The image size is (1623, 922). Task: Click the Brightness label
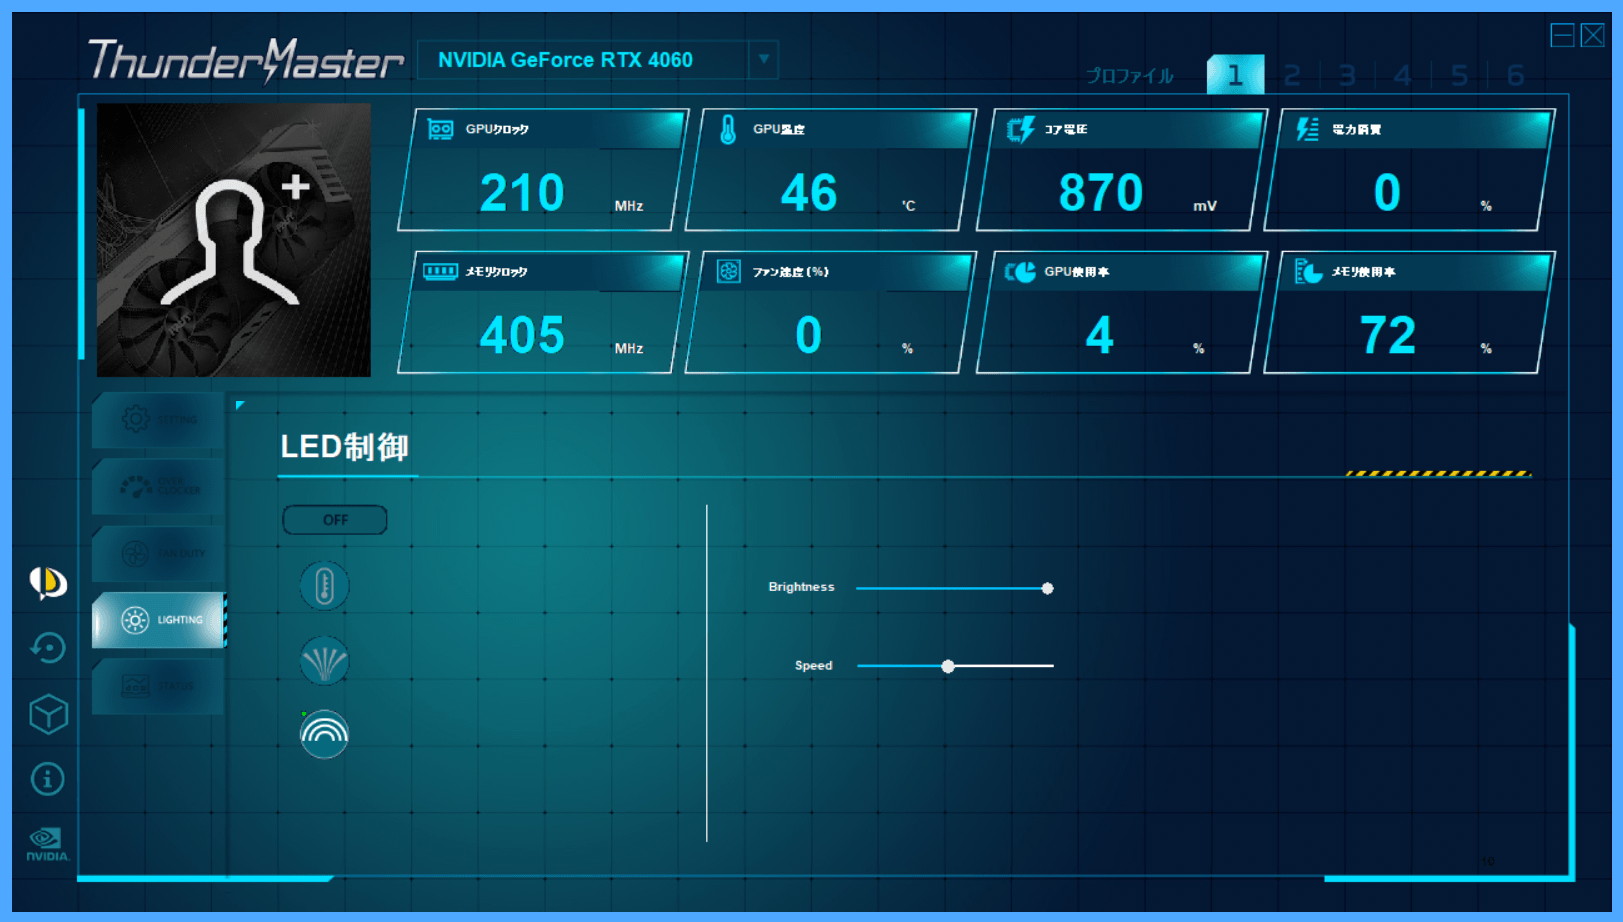pos(801,587)
